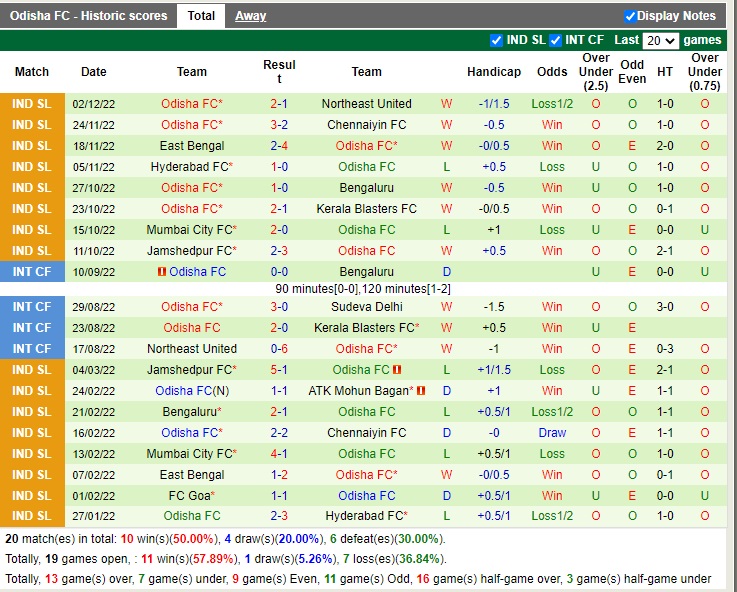
Task: Uncheck the INT CF league filter
Action: [x=556, y=41]
